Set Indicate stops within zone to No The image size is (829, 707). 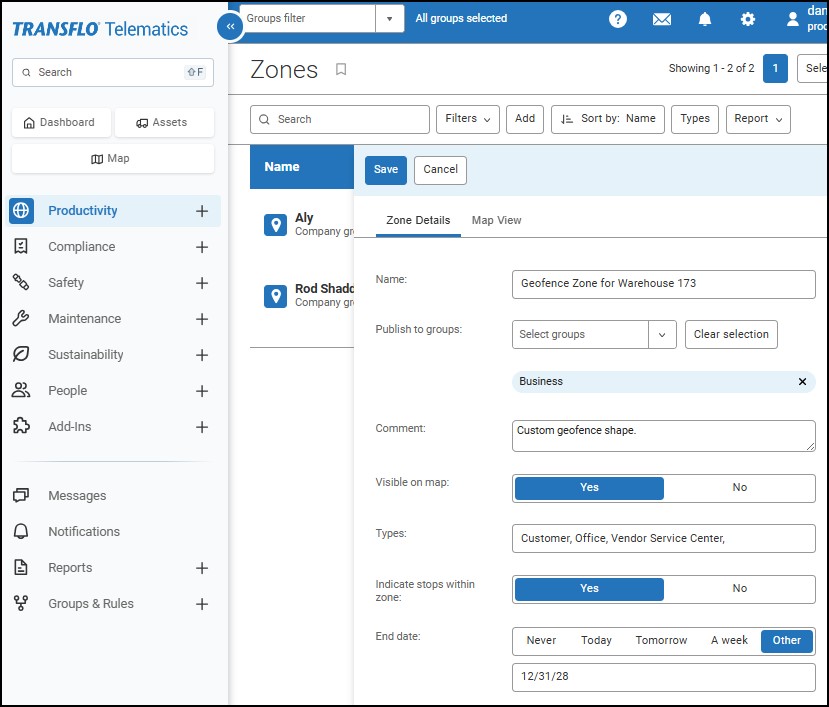[739, 589]
